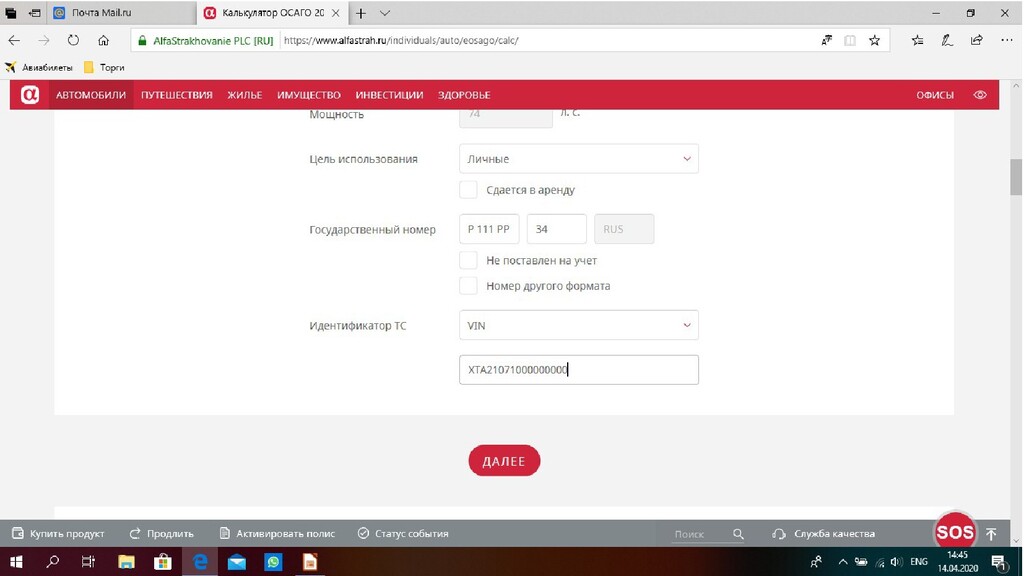1024x576 pixels.
Task: Open the Торги bookmarks folder
Action: tap(104, 67)
